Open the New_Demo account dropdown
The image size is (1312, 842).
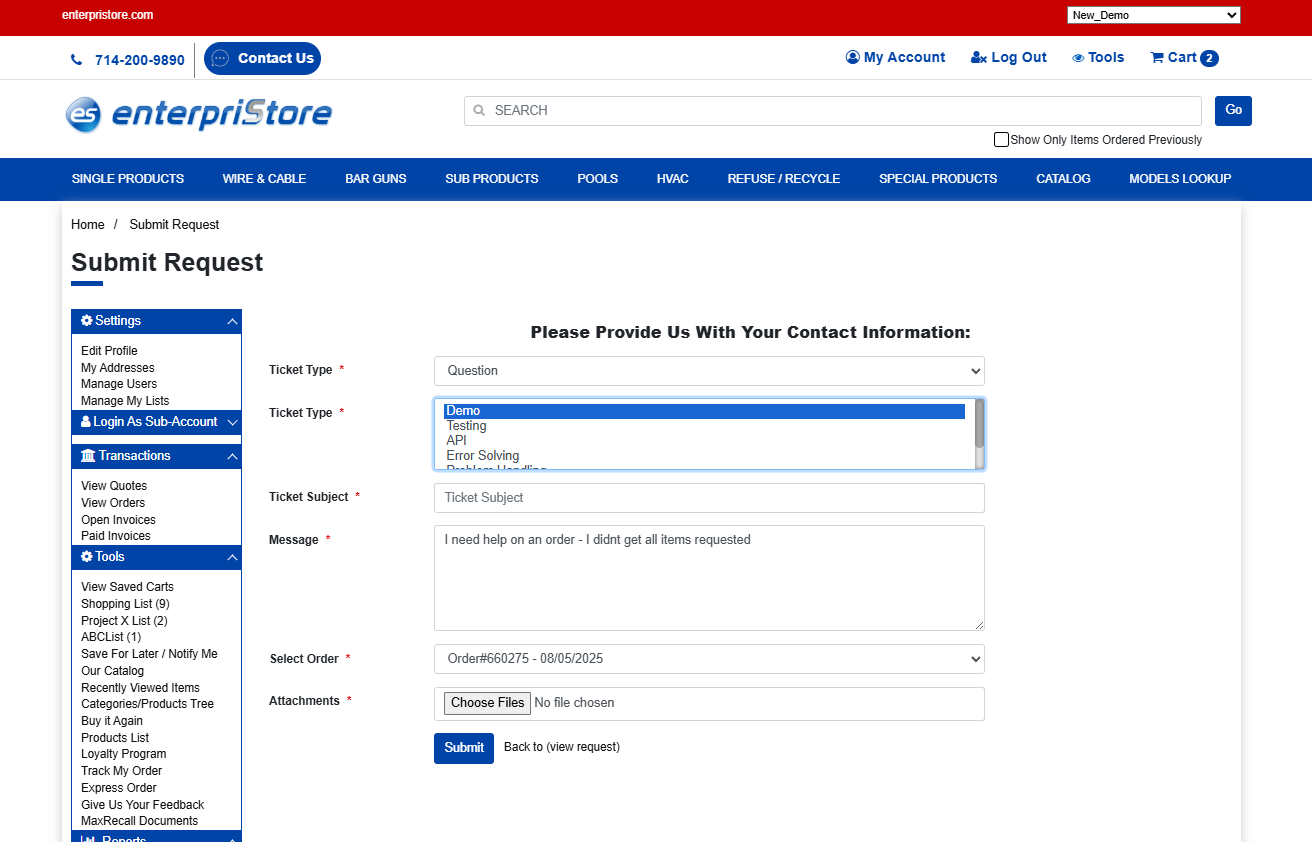click(x=1154, y=15)
